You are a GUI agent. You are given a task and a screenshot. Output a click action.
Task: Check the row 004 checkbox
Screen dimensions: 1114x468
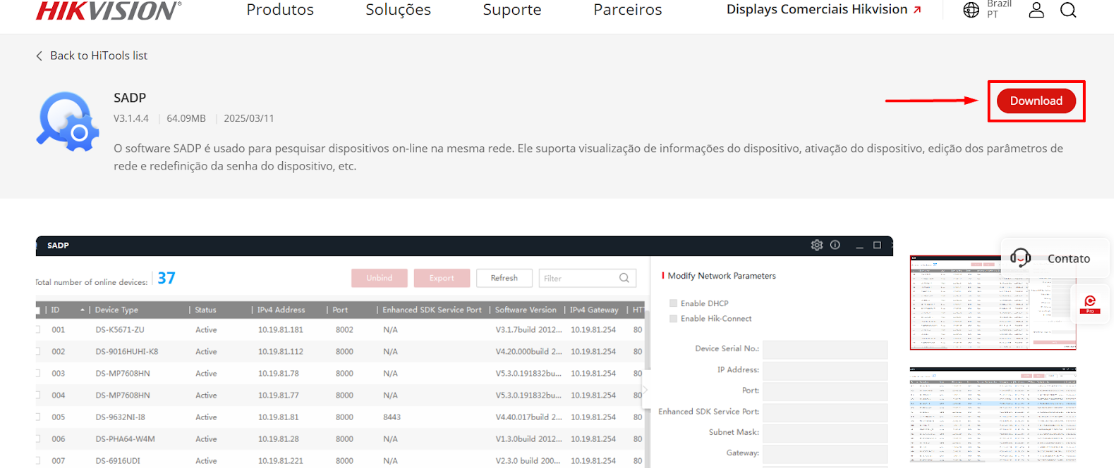tap(37, 395)
